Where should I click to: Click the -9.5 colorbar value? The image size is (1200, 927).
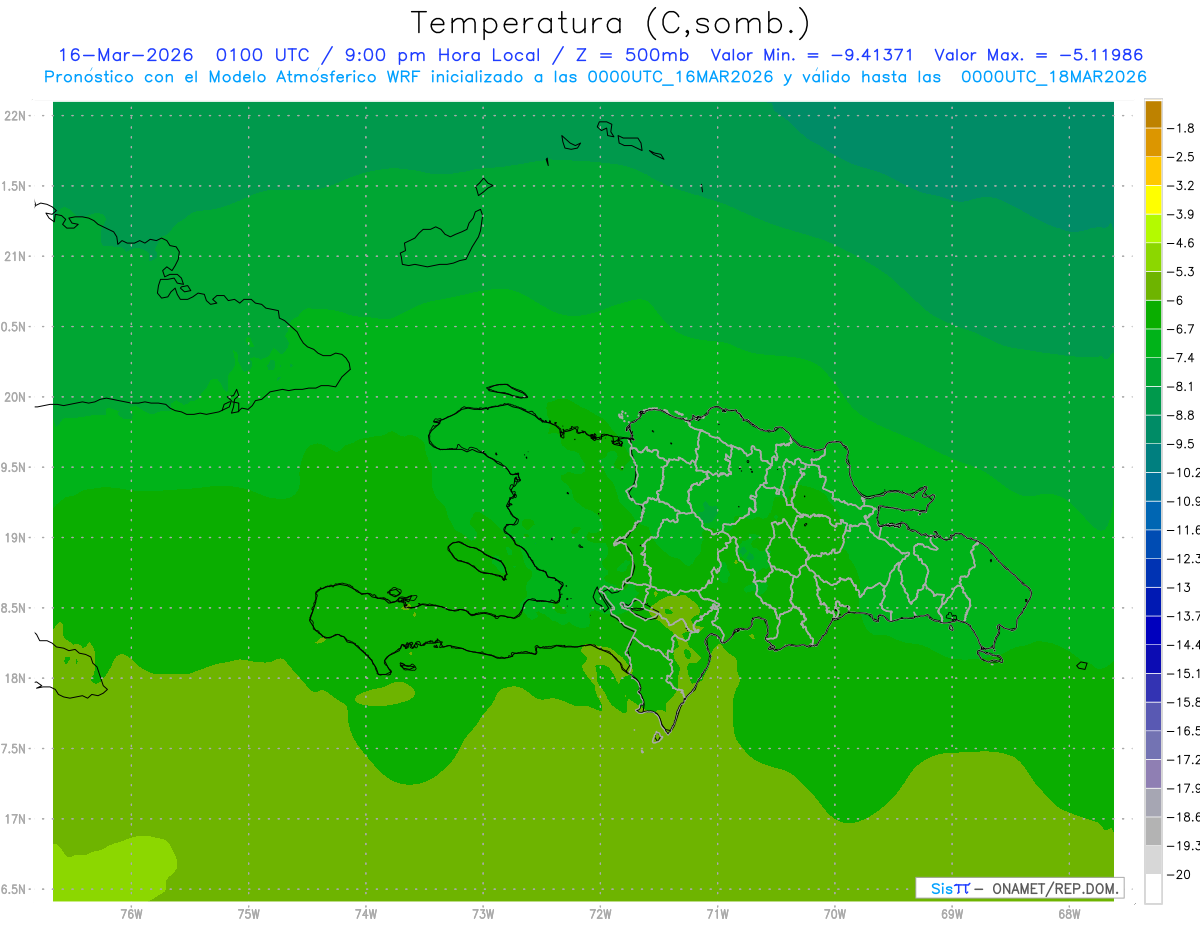click(1181, 444)
